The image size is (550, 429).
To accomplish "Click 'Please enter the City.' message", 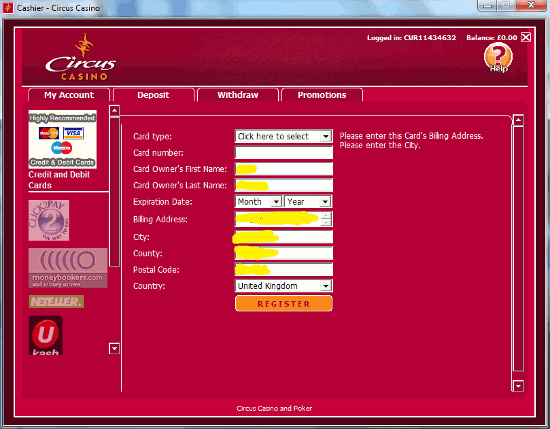I will 380,145.
